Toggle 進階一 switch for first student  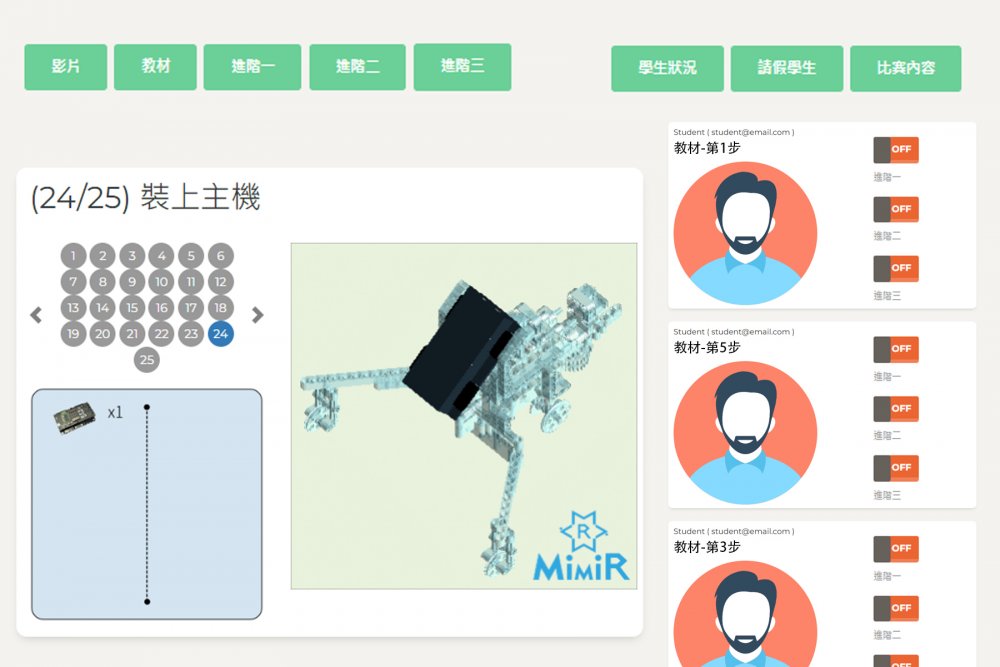(896, 150)
